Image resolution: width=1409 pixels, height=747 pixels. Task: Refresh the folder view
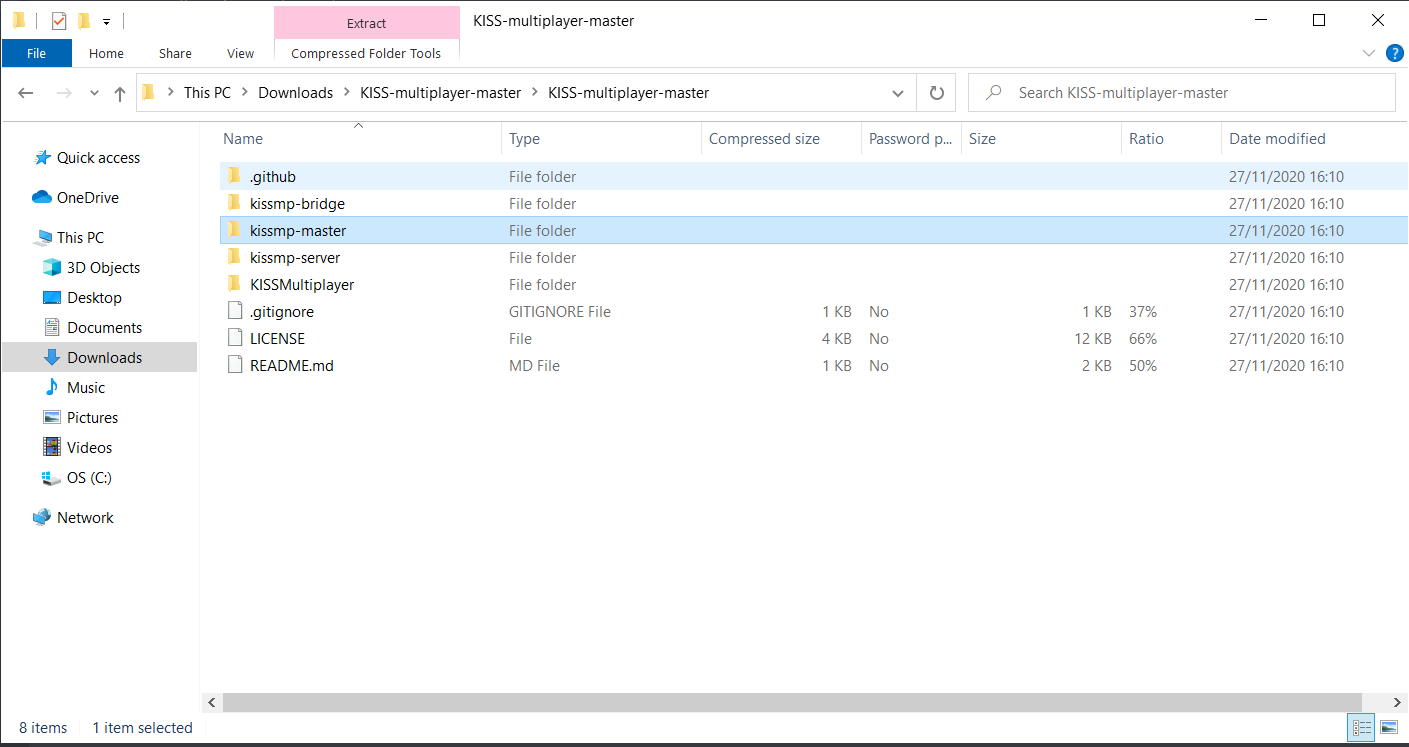[x=937, y=93]
